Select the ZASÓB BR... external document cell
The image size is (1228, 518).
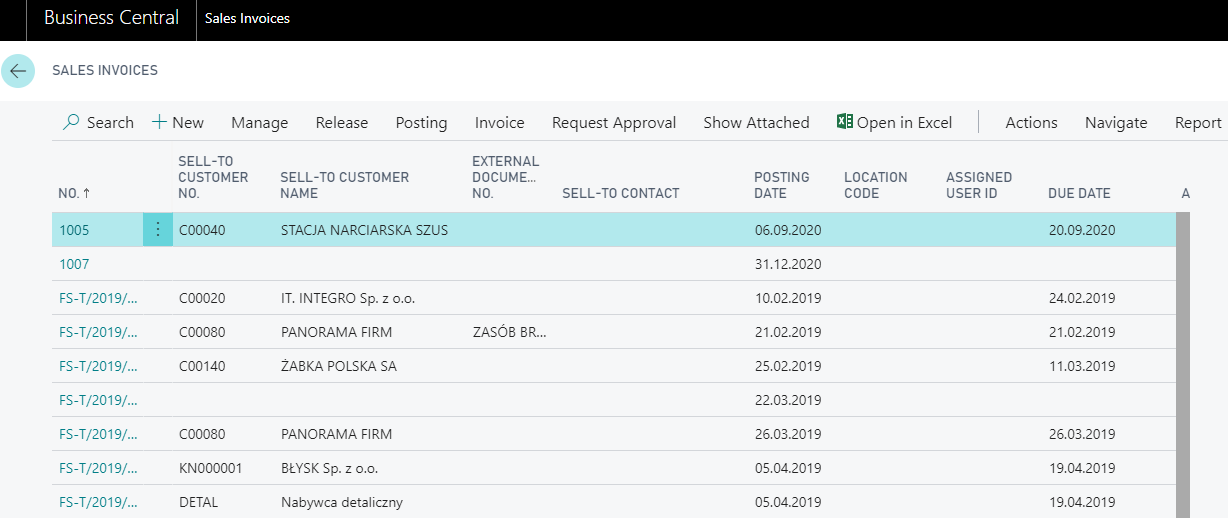pyautogui.click(x=510, y=332)
